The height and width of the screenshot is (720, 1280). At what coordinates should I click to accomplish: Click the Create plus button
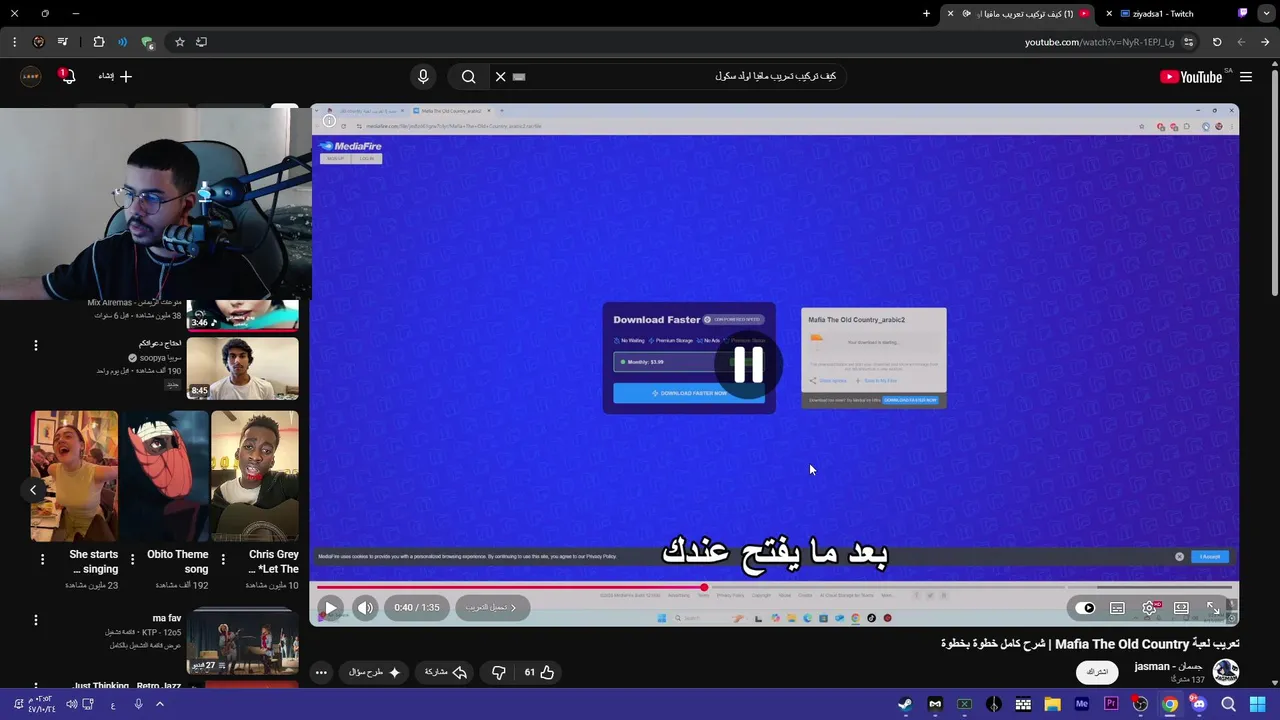click(x=115, y=76)
